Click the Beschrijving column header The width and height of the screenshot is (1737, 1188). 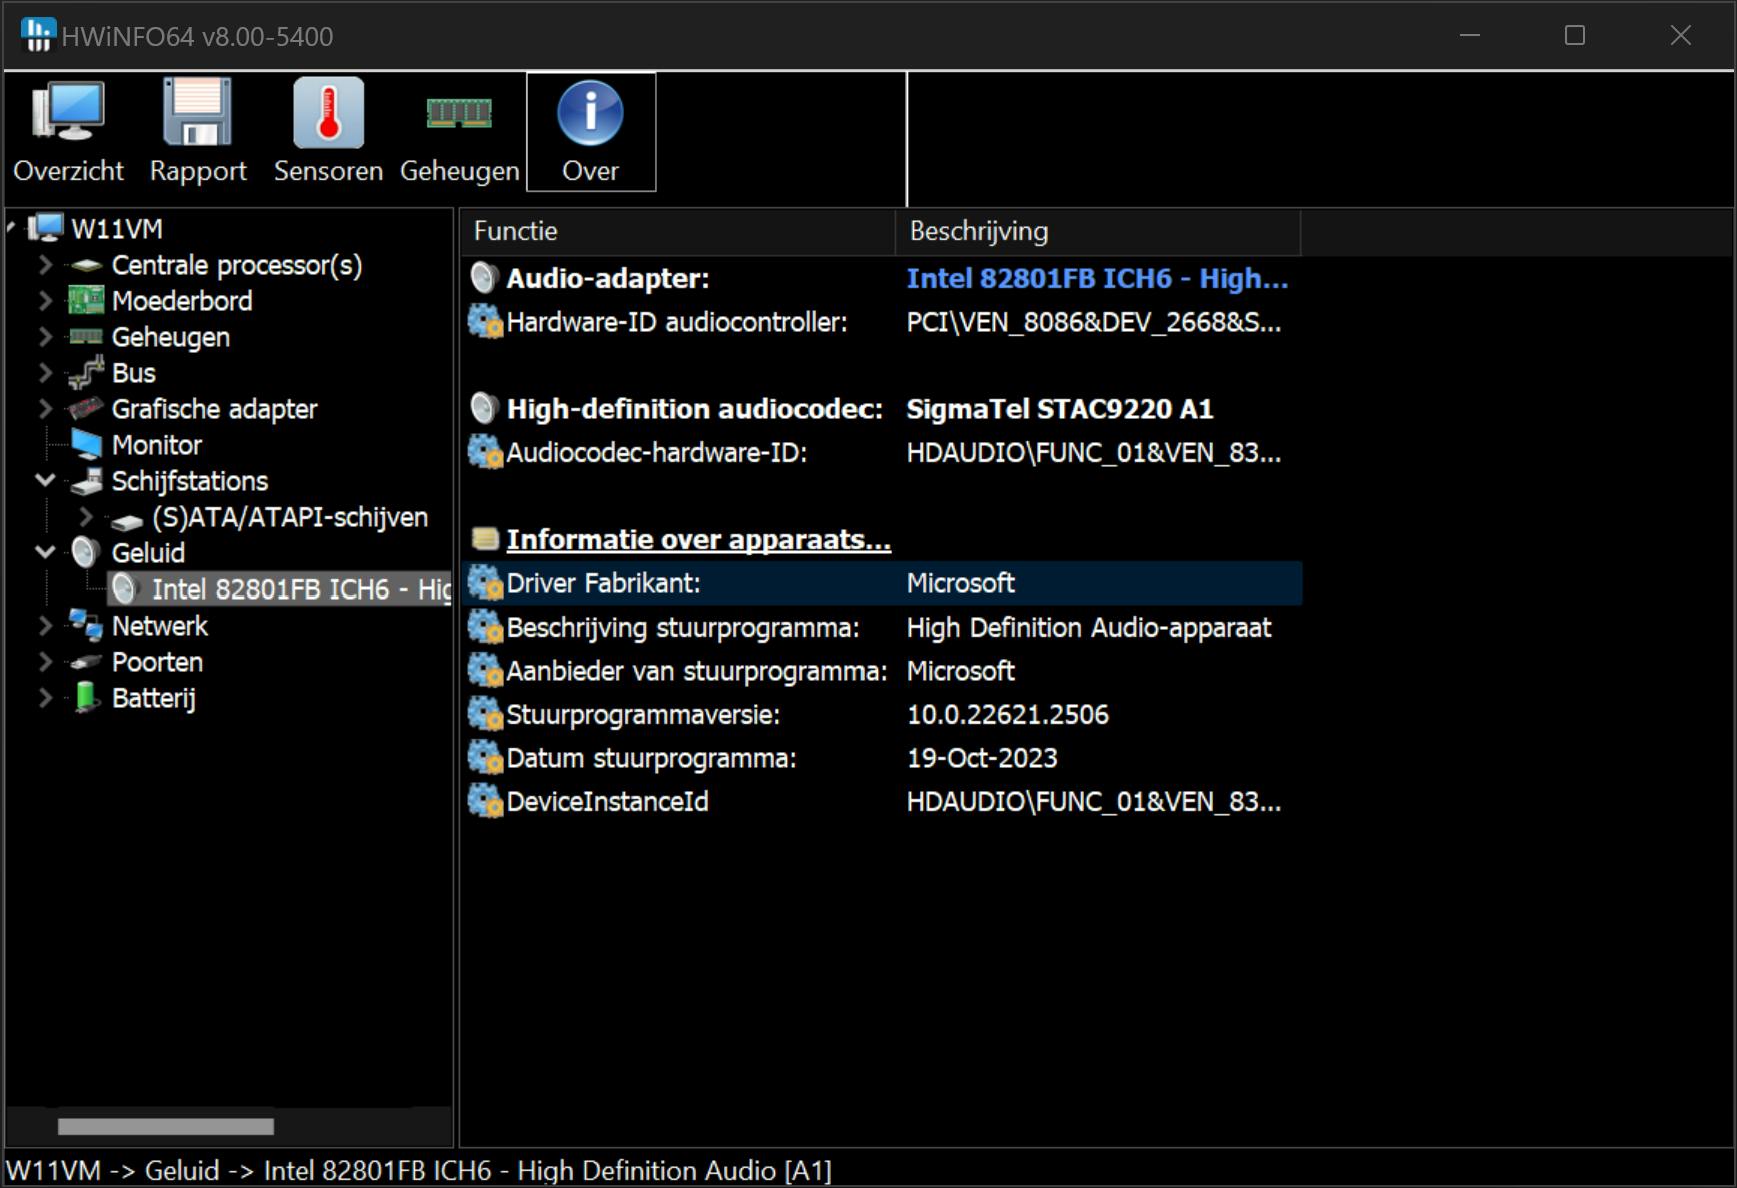[1097, 231]
